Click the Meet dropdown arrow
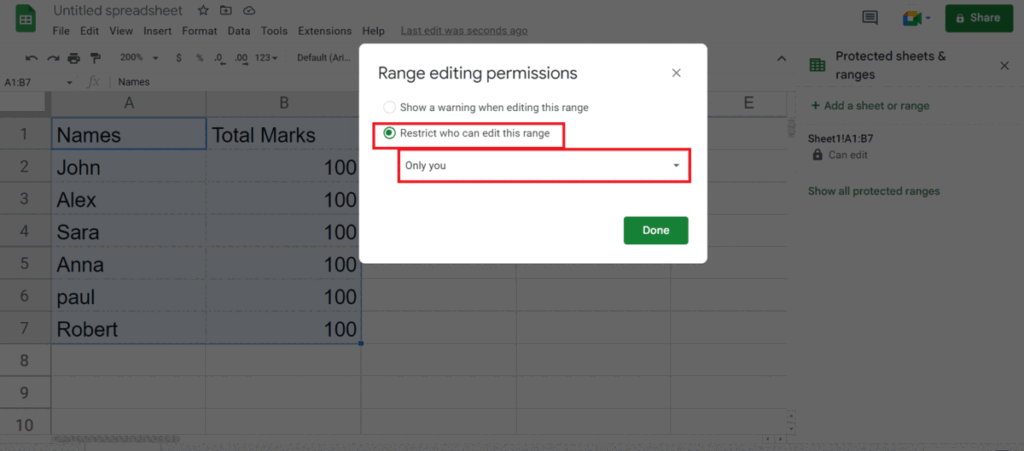 click(927, 18)
